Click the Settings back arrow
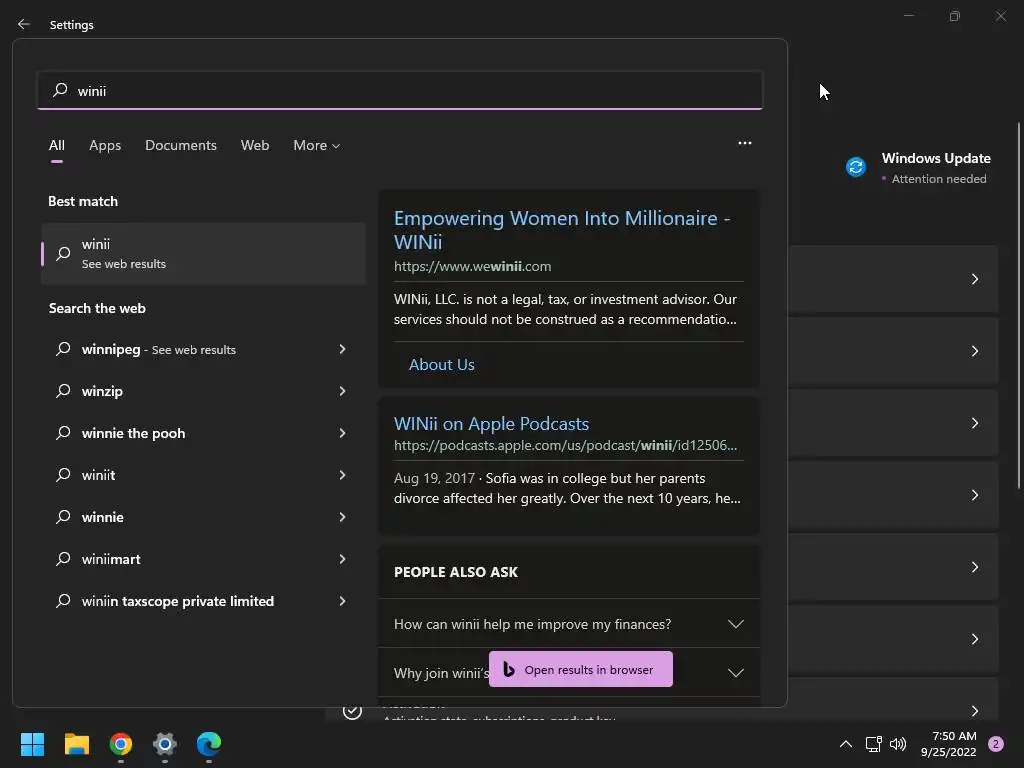 [24, 24]
